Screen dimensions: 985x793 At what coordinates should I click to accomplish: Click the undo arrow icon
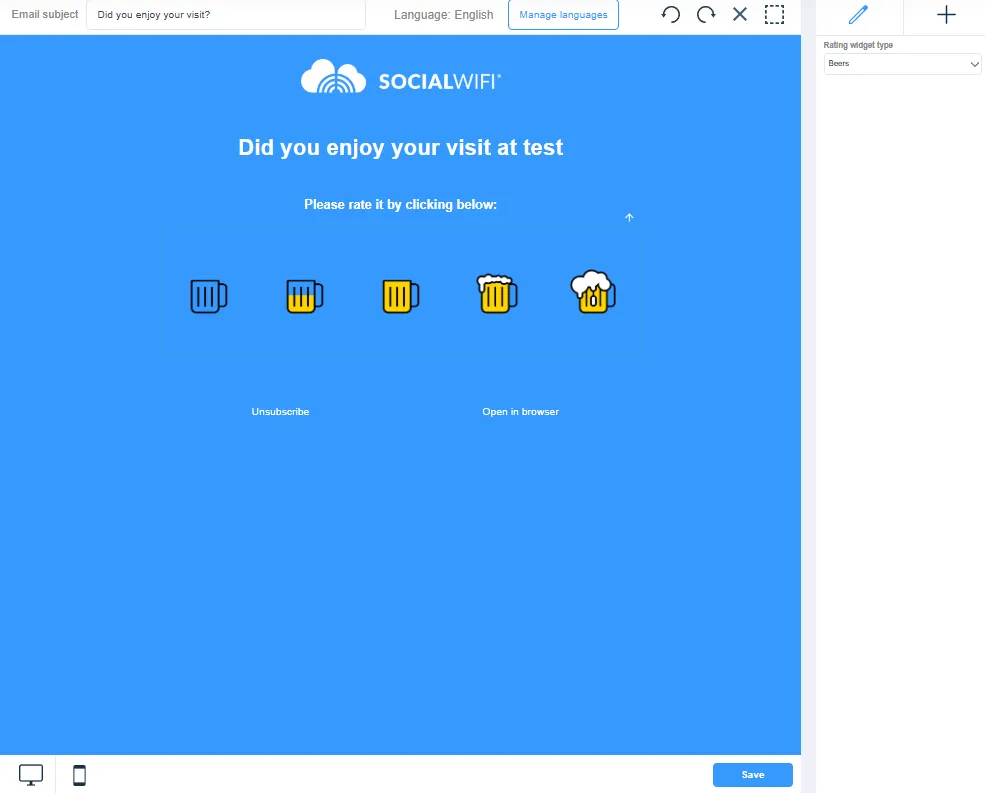[x=671, y=15]
